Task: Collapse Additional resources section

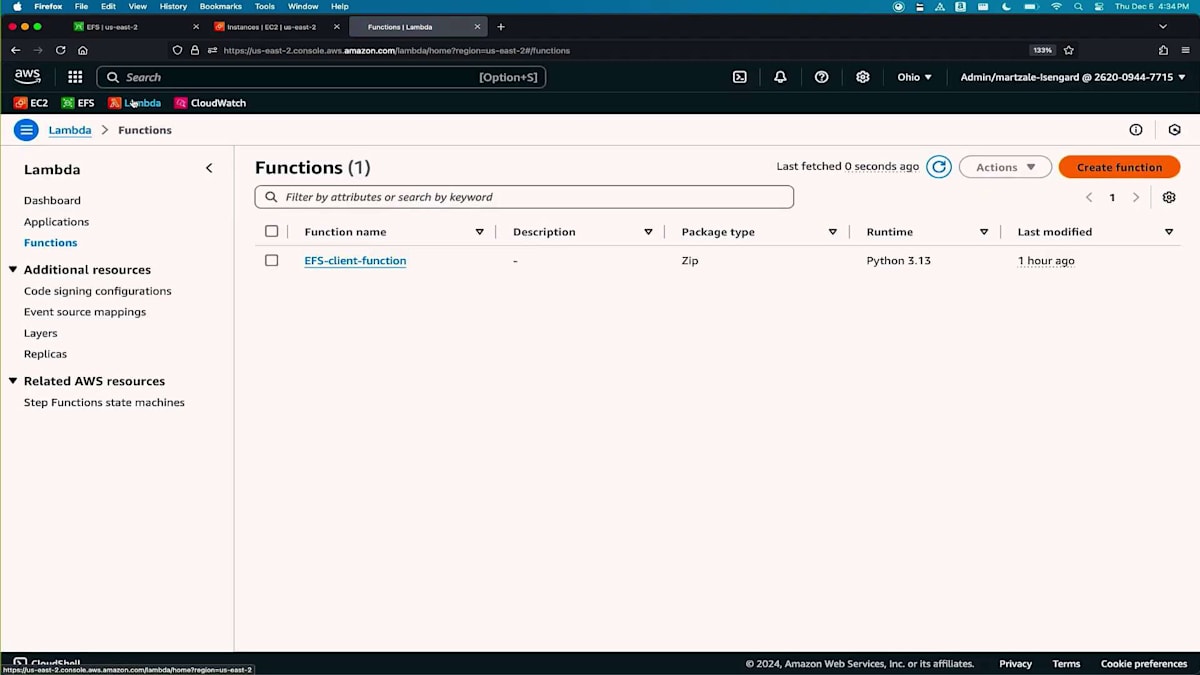Action: [x=13, y=270]
